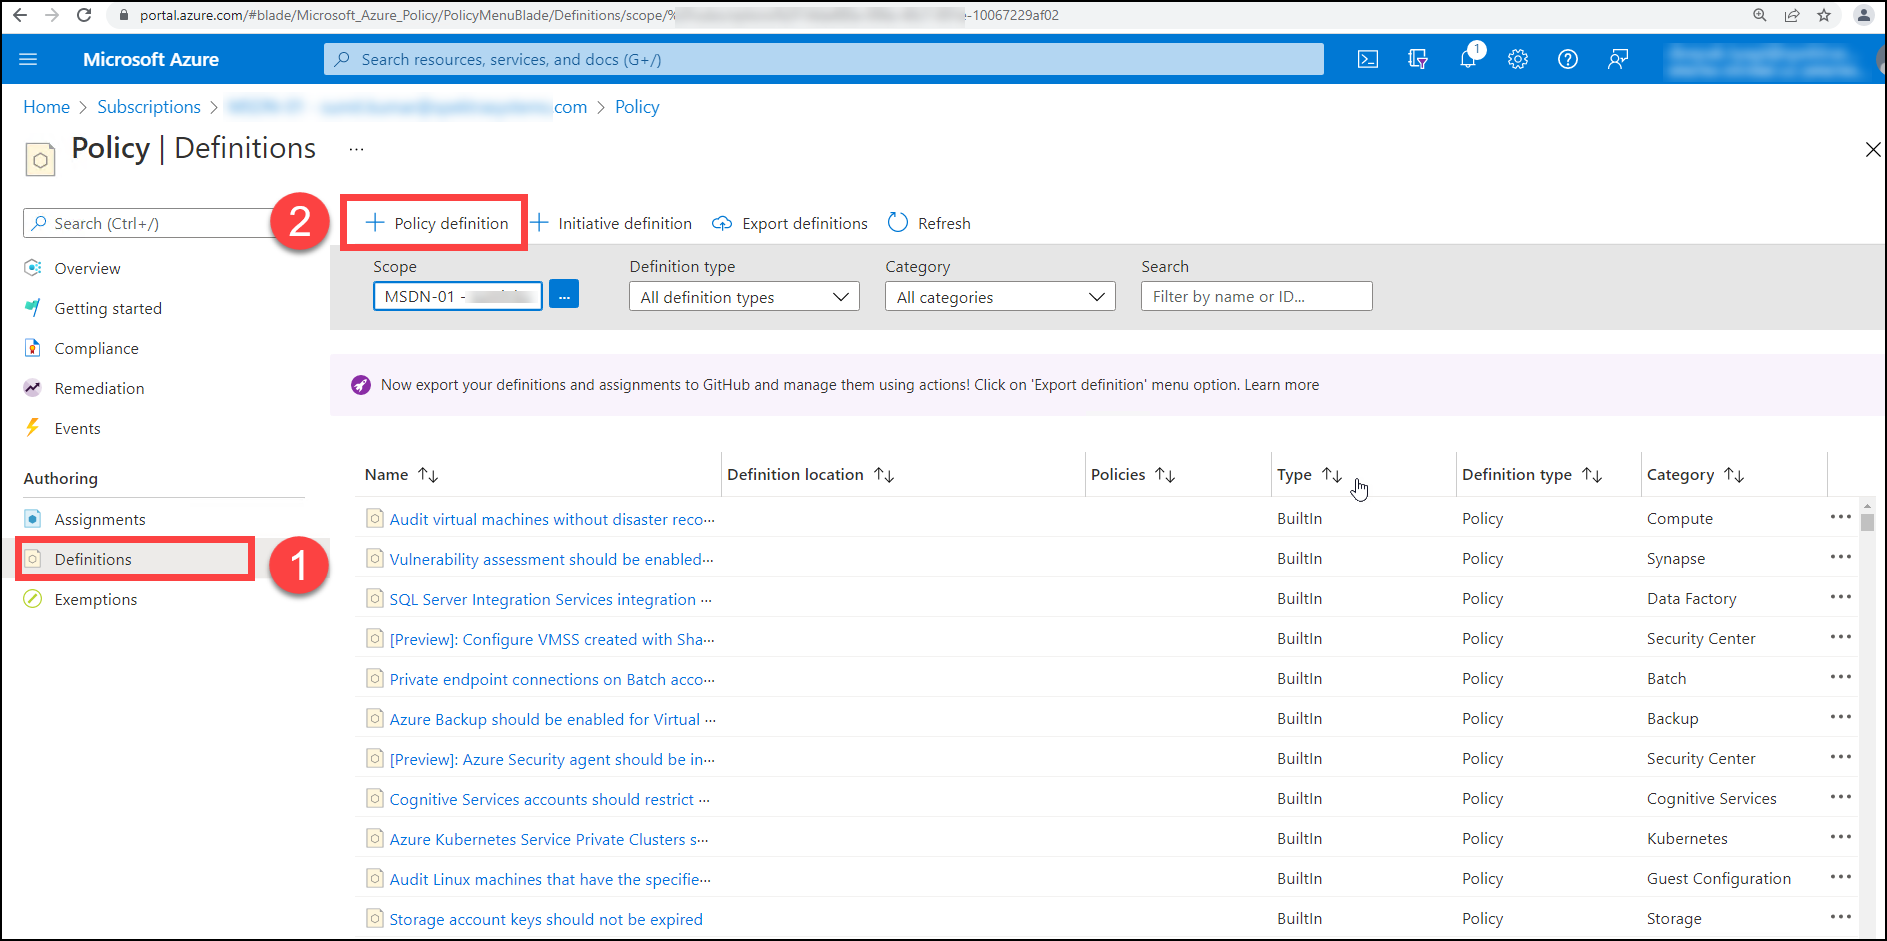The width and height of the screenshot is (1887, 941).
Task: Open the Feedback icon in top bar
Action: coord(1618,59)
